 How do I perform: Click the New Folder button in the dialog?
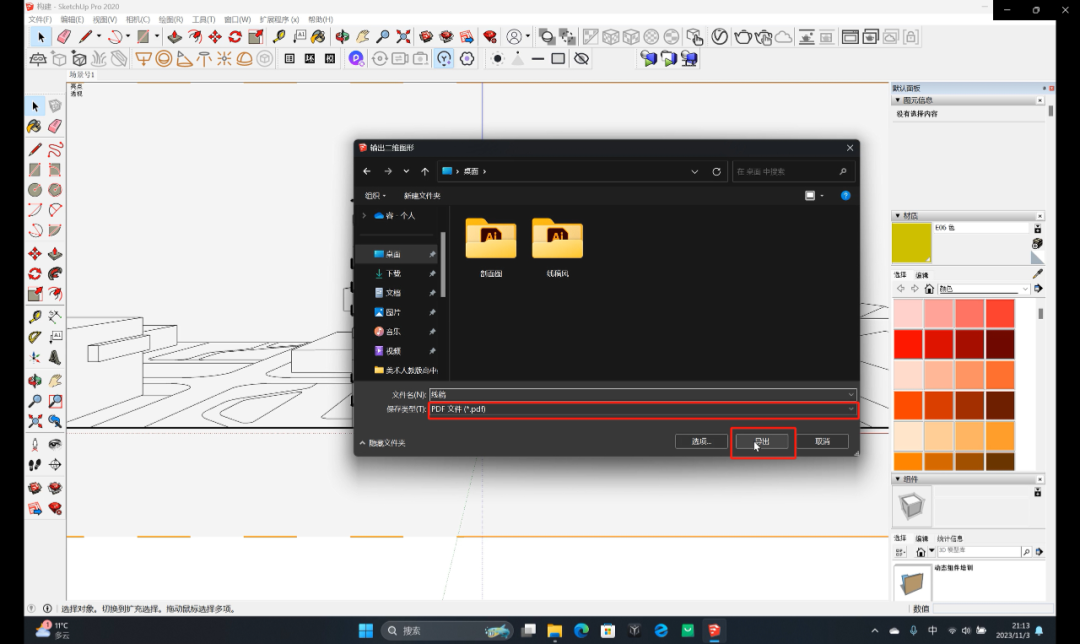(x=422, y=196)
